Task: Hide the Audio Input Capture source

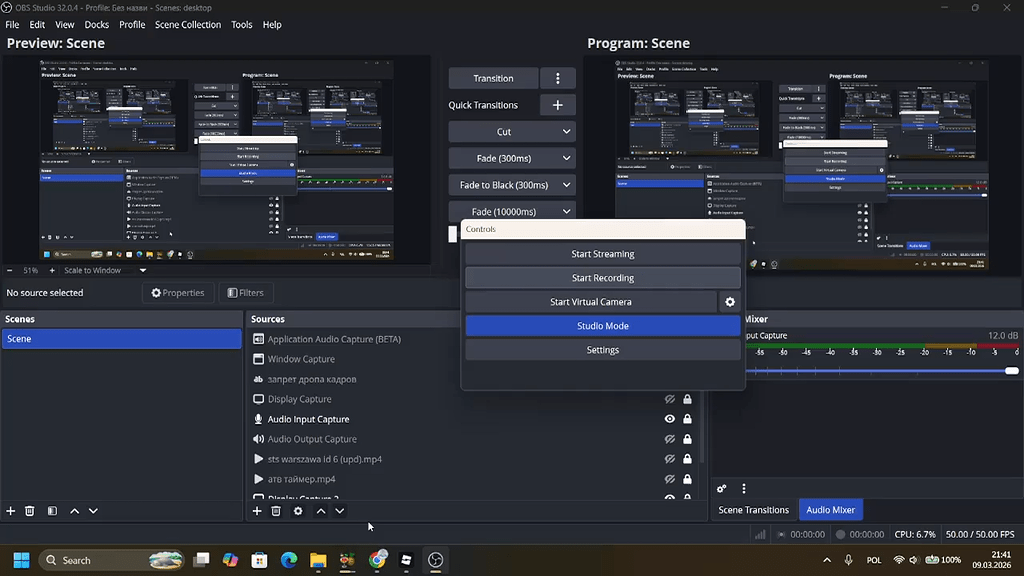Action: [x=669, y=419]
